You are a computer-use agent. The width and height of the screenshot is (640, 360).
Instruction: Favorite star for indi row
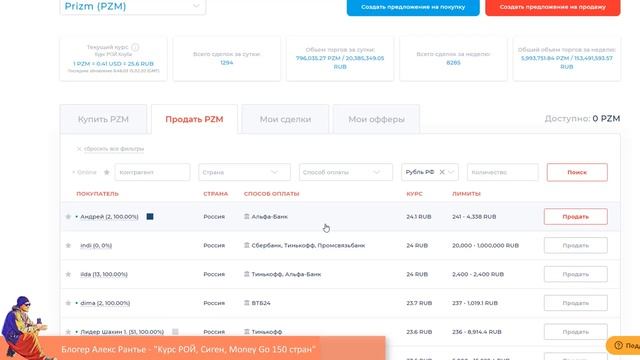68,246
